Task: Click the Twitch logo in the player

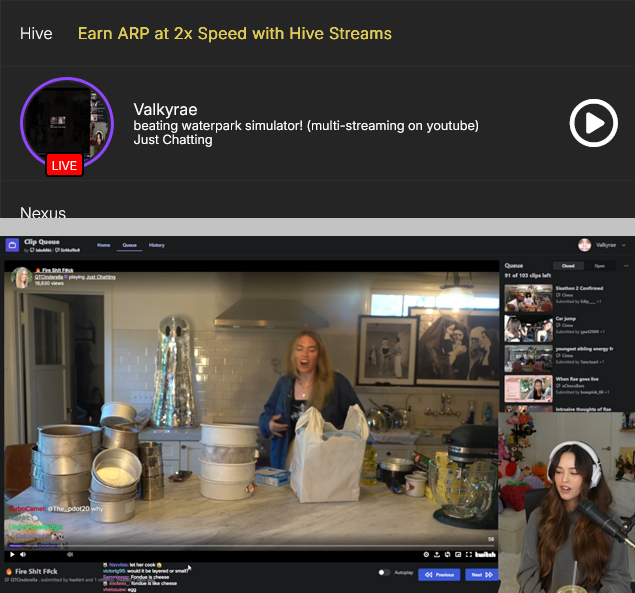Action: 485,554
